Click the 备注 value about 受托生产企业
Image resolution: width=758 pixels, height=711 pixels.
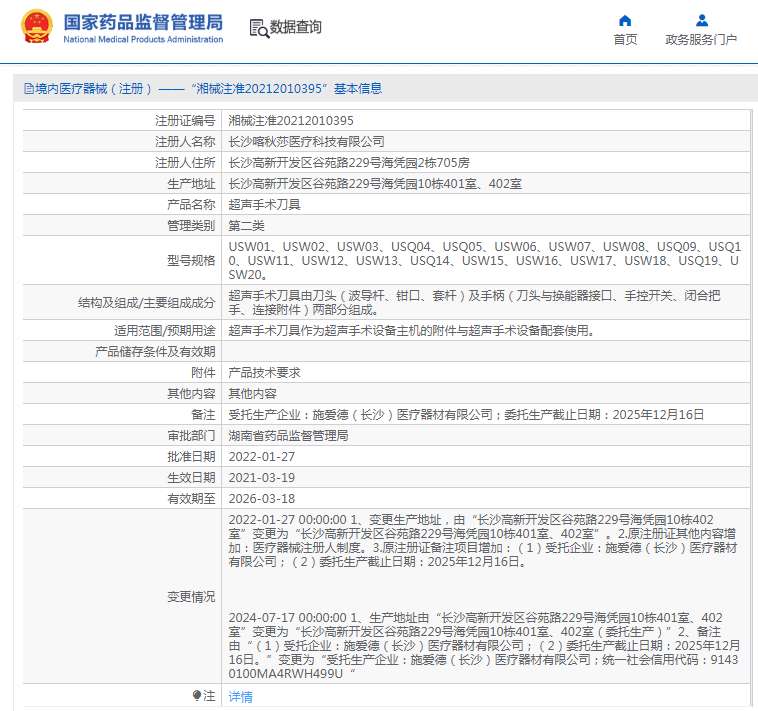pyautogui.click(x=466, y=415)
